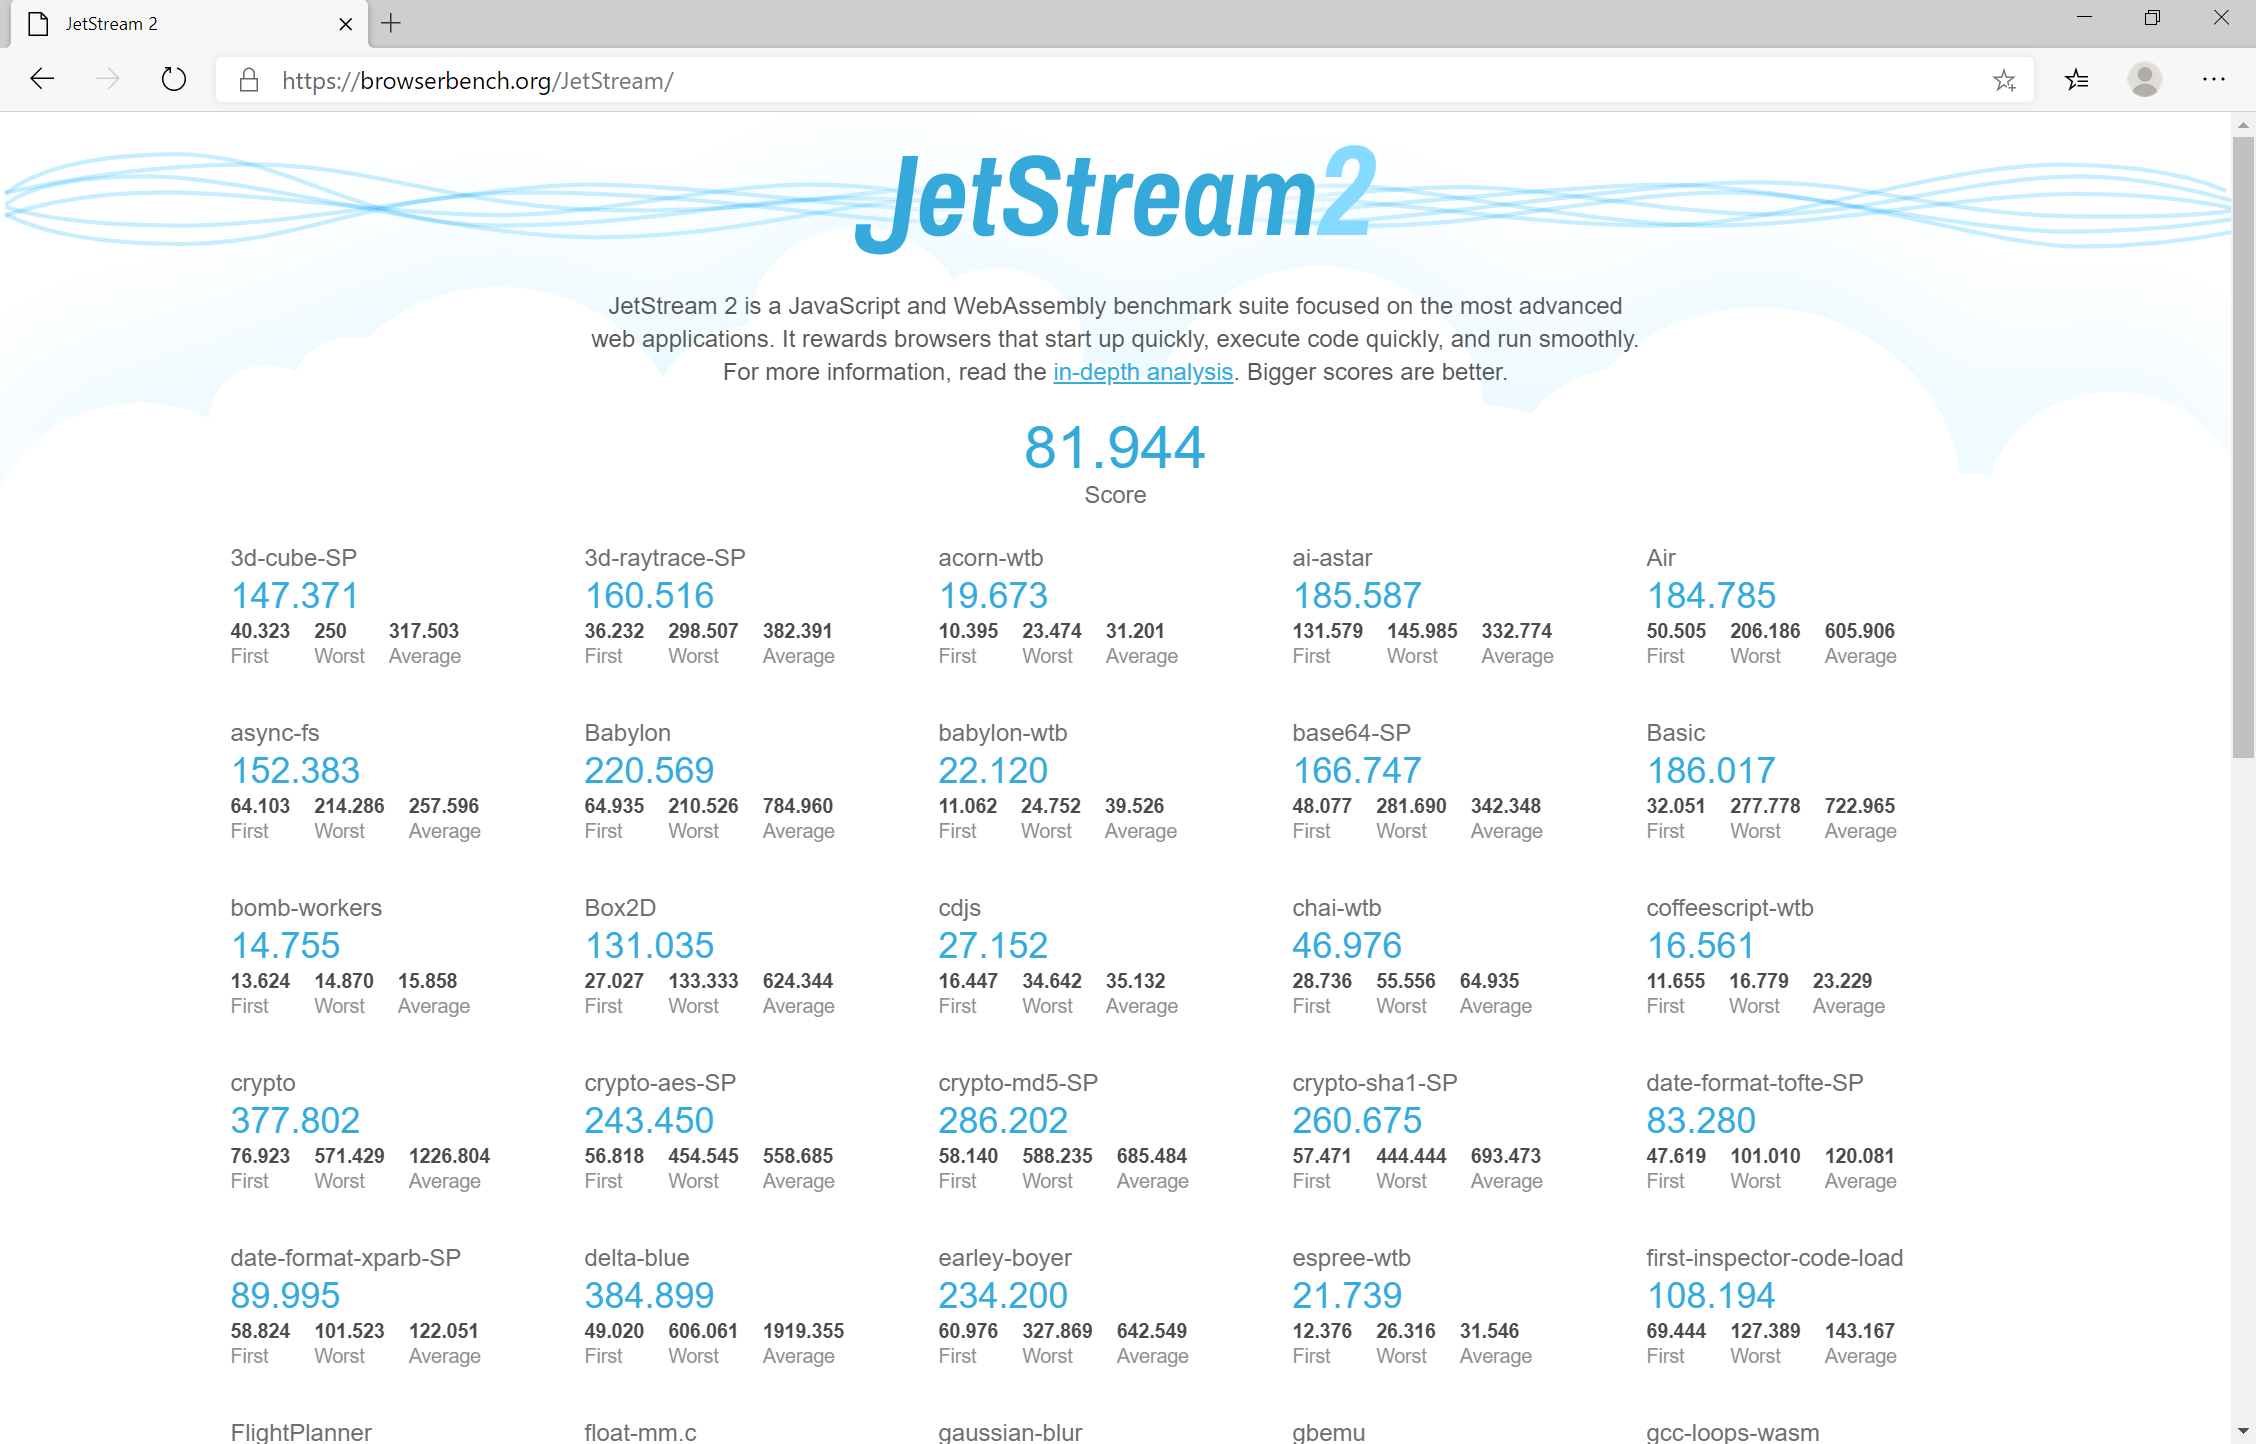
Task: Click the date-format-tofte-SP score 83.280
Action: [1701, 1121]
